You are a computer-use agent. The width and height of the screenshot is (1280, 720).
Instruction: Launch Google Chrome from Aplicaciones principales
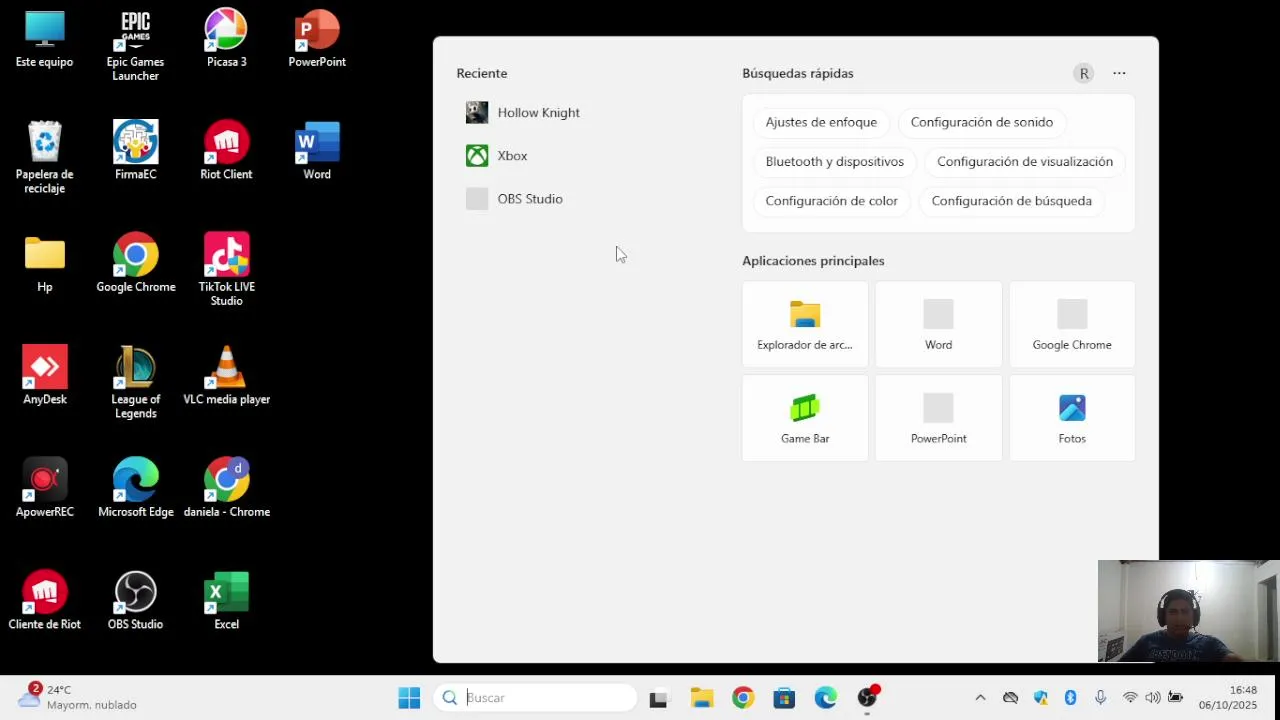1072,325
